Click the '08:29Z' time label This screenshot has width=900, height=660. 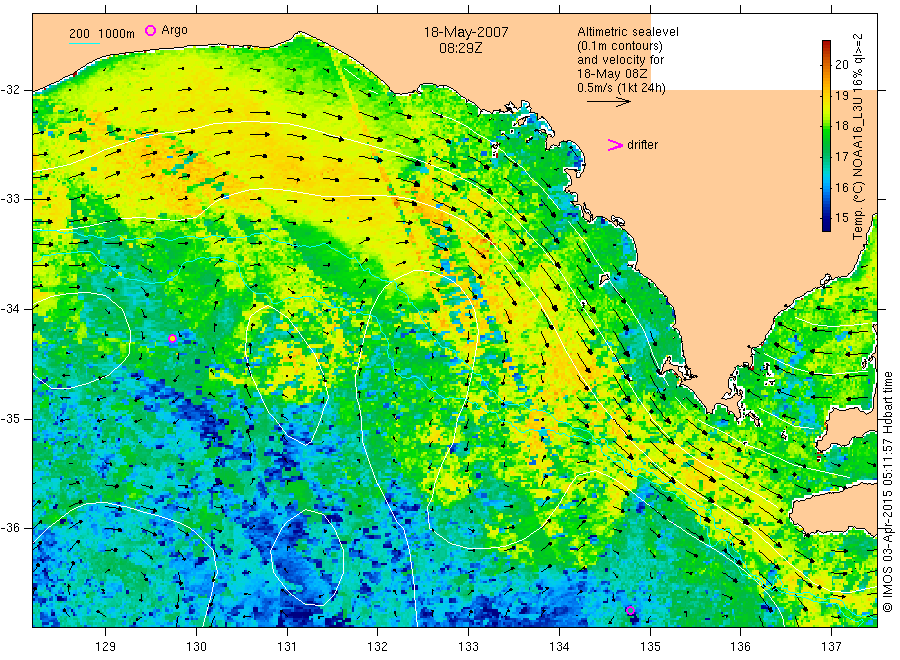point(461,48)
